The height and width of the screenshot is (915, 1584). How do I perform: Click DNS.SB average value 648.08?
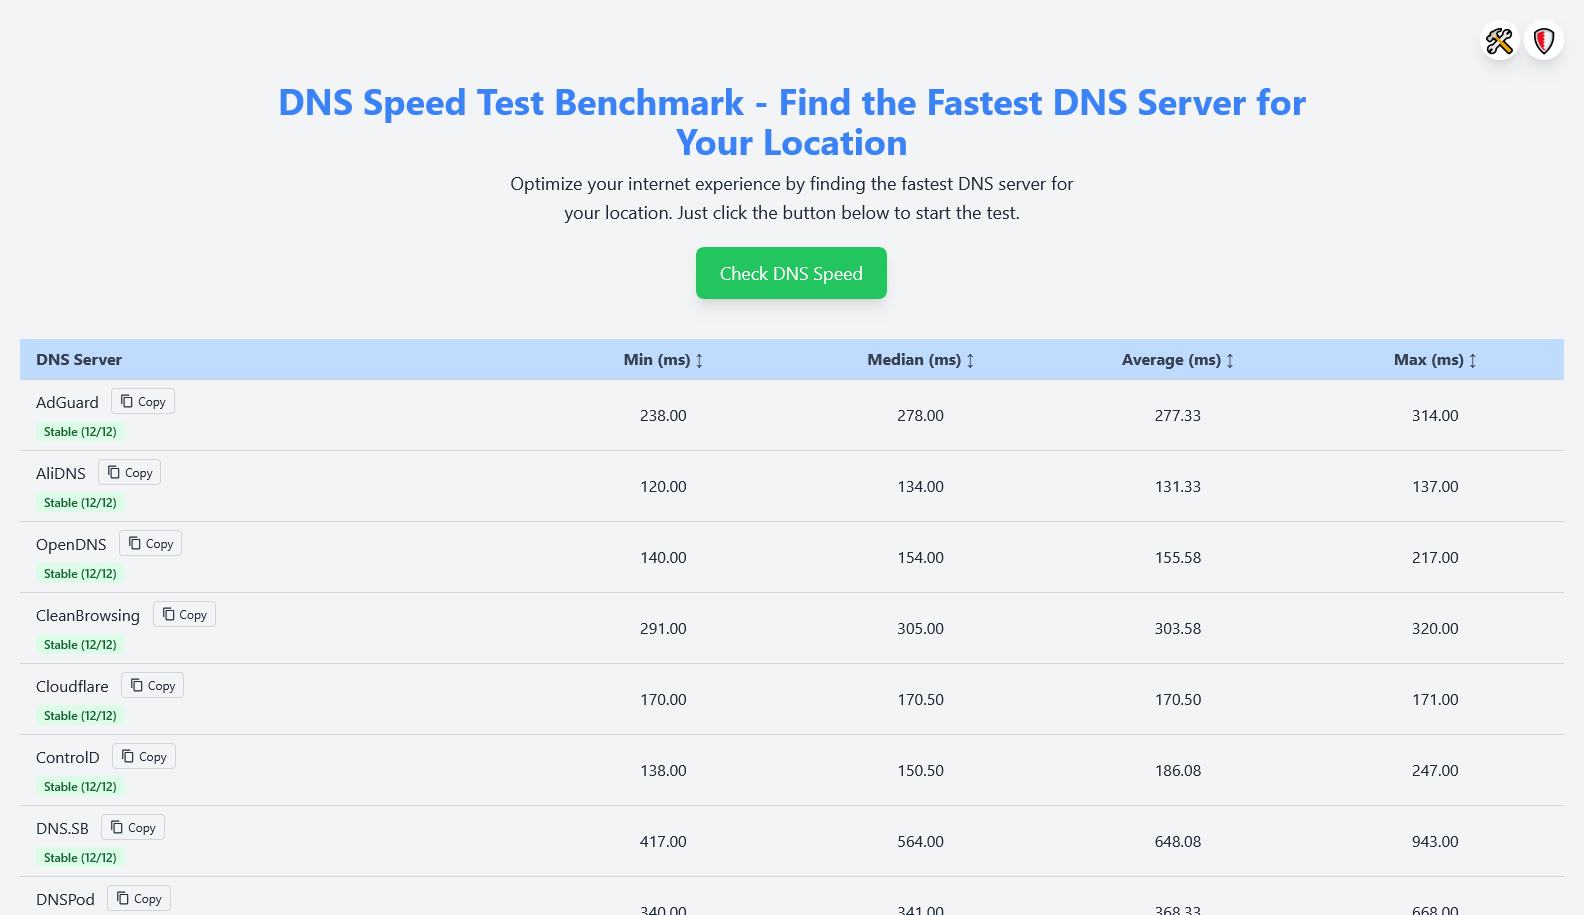(1178, 841)
